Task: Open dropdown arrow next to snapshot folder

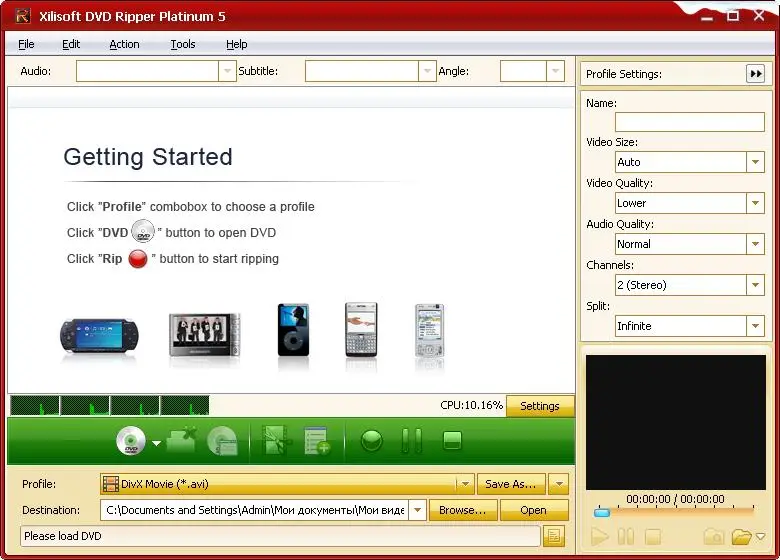Action: coord(760,536)
